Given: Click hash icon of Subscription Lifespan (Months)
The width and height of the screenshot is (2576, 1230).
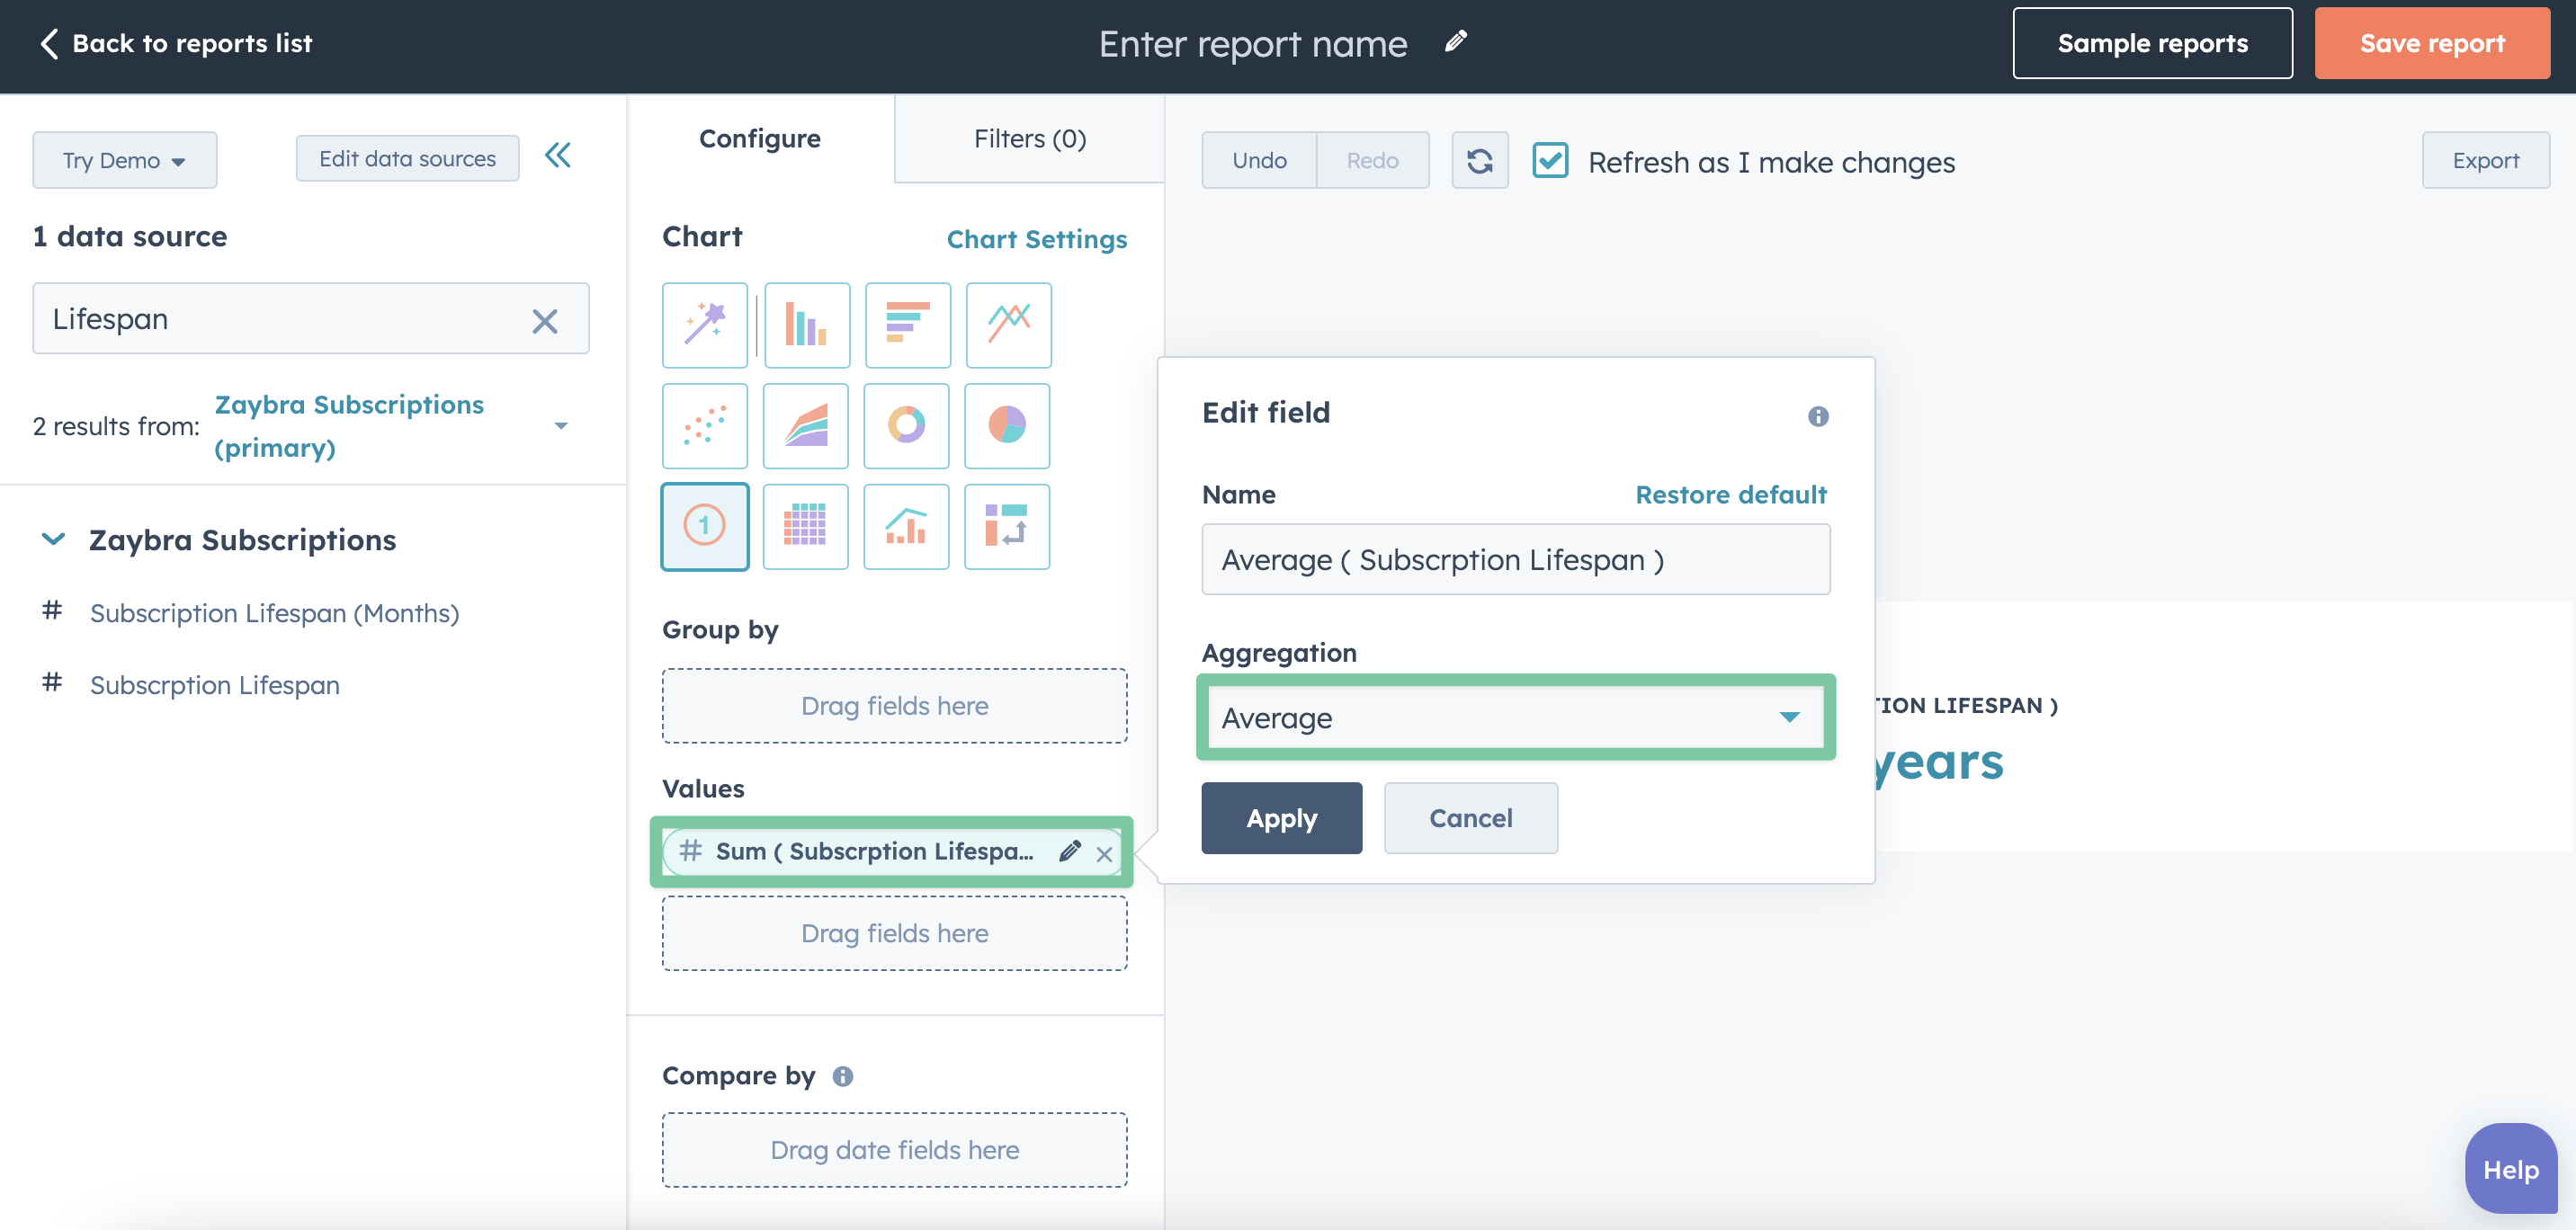Looking at the screenshot, I should click(x=52, y=610).
